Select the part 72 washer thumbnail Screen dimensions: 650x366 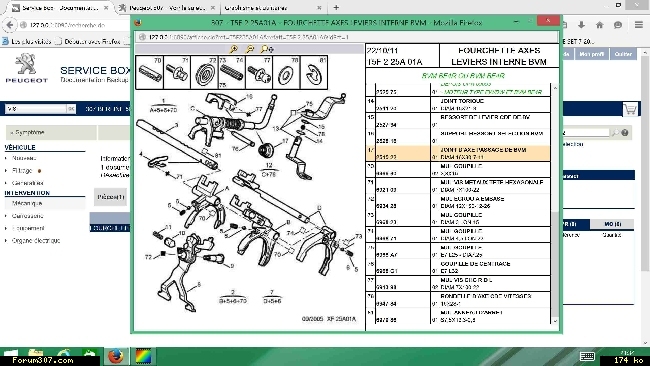coord(204,73)
